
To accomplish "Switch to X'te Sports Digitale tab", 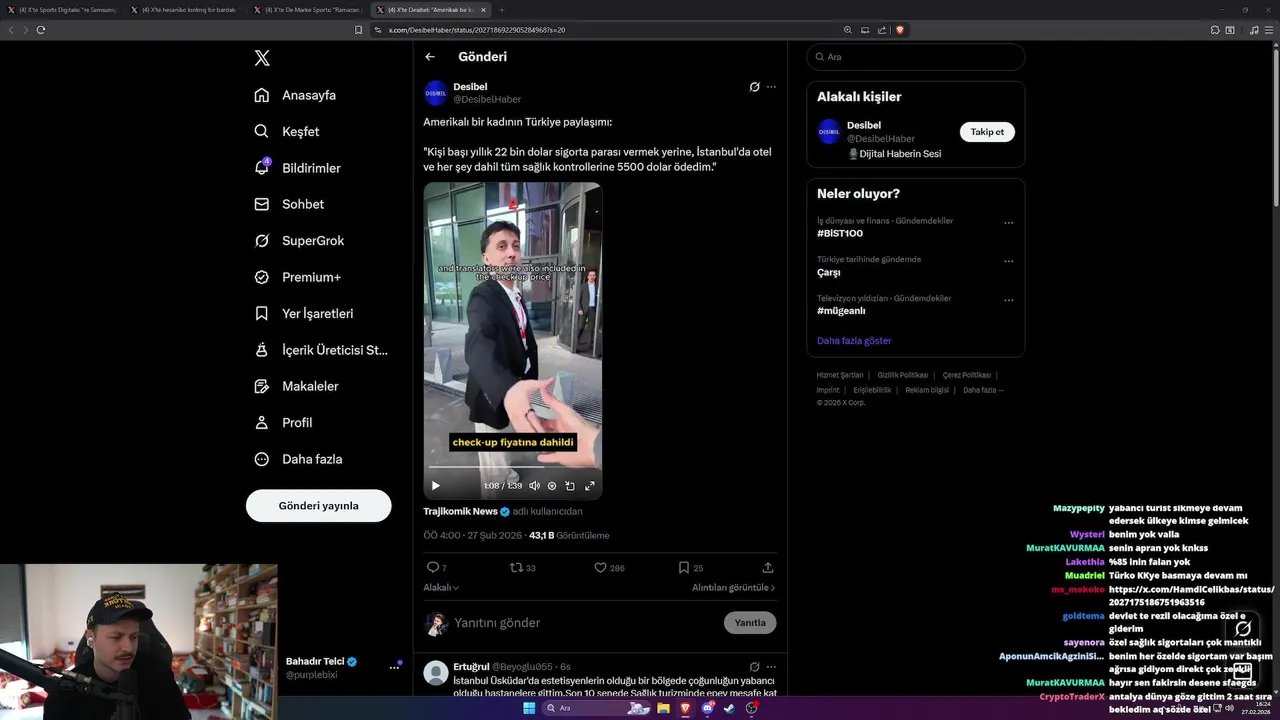I will point(61,10).
